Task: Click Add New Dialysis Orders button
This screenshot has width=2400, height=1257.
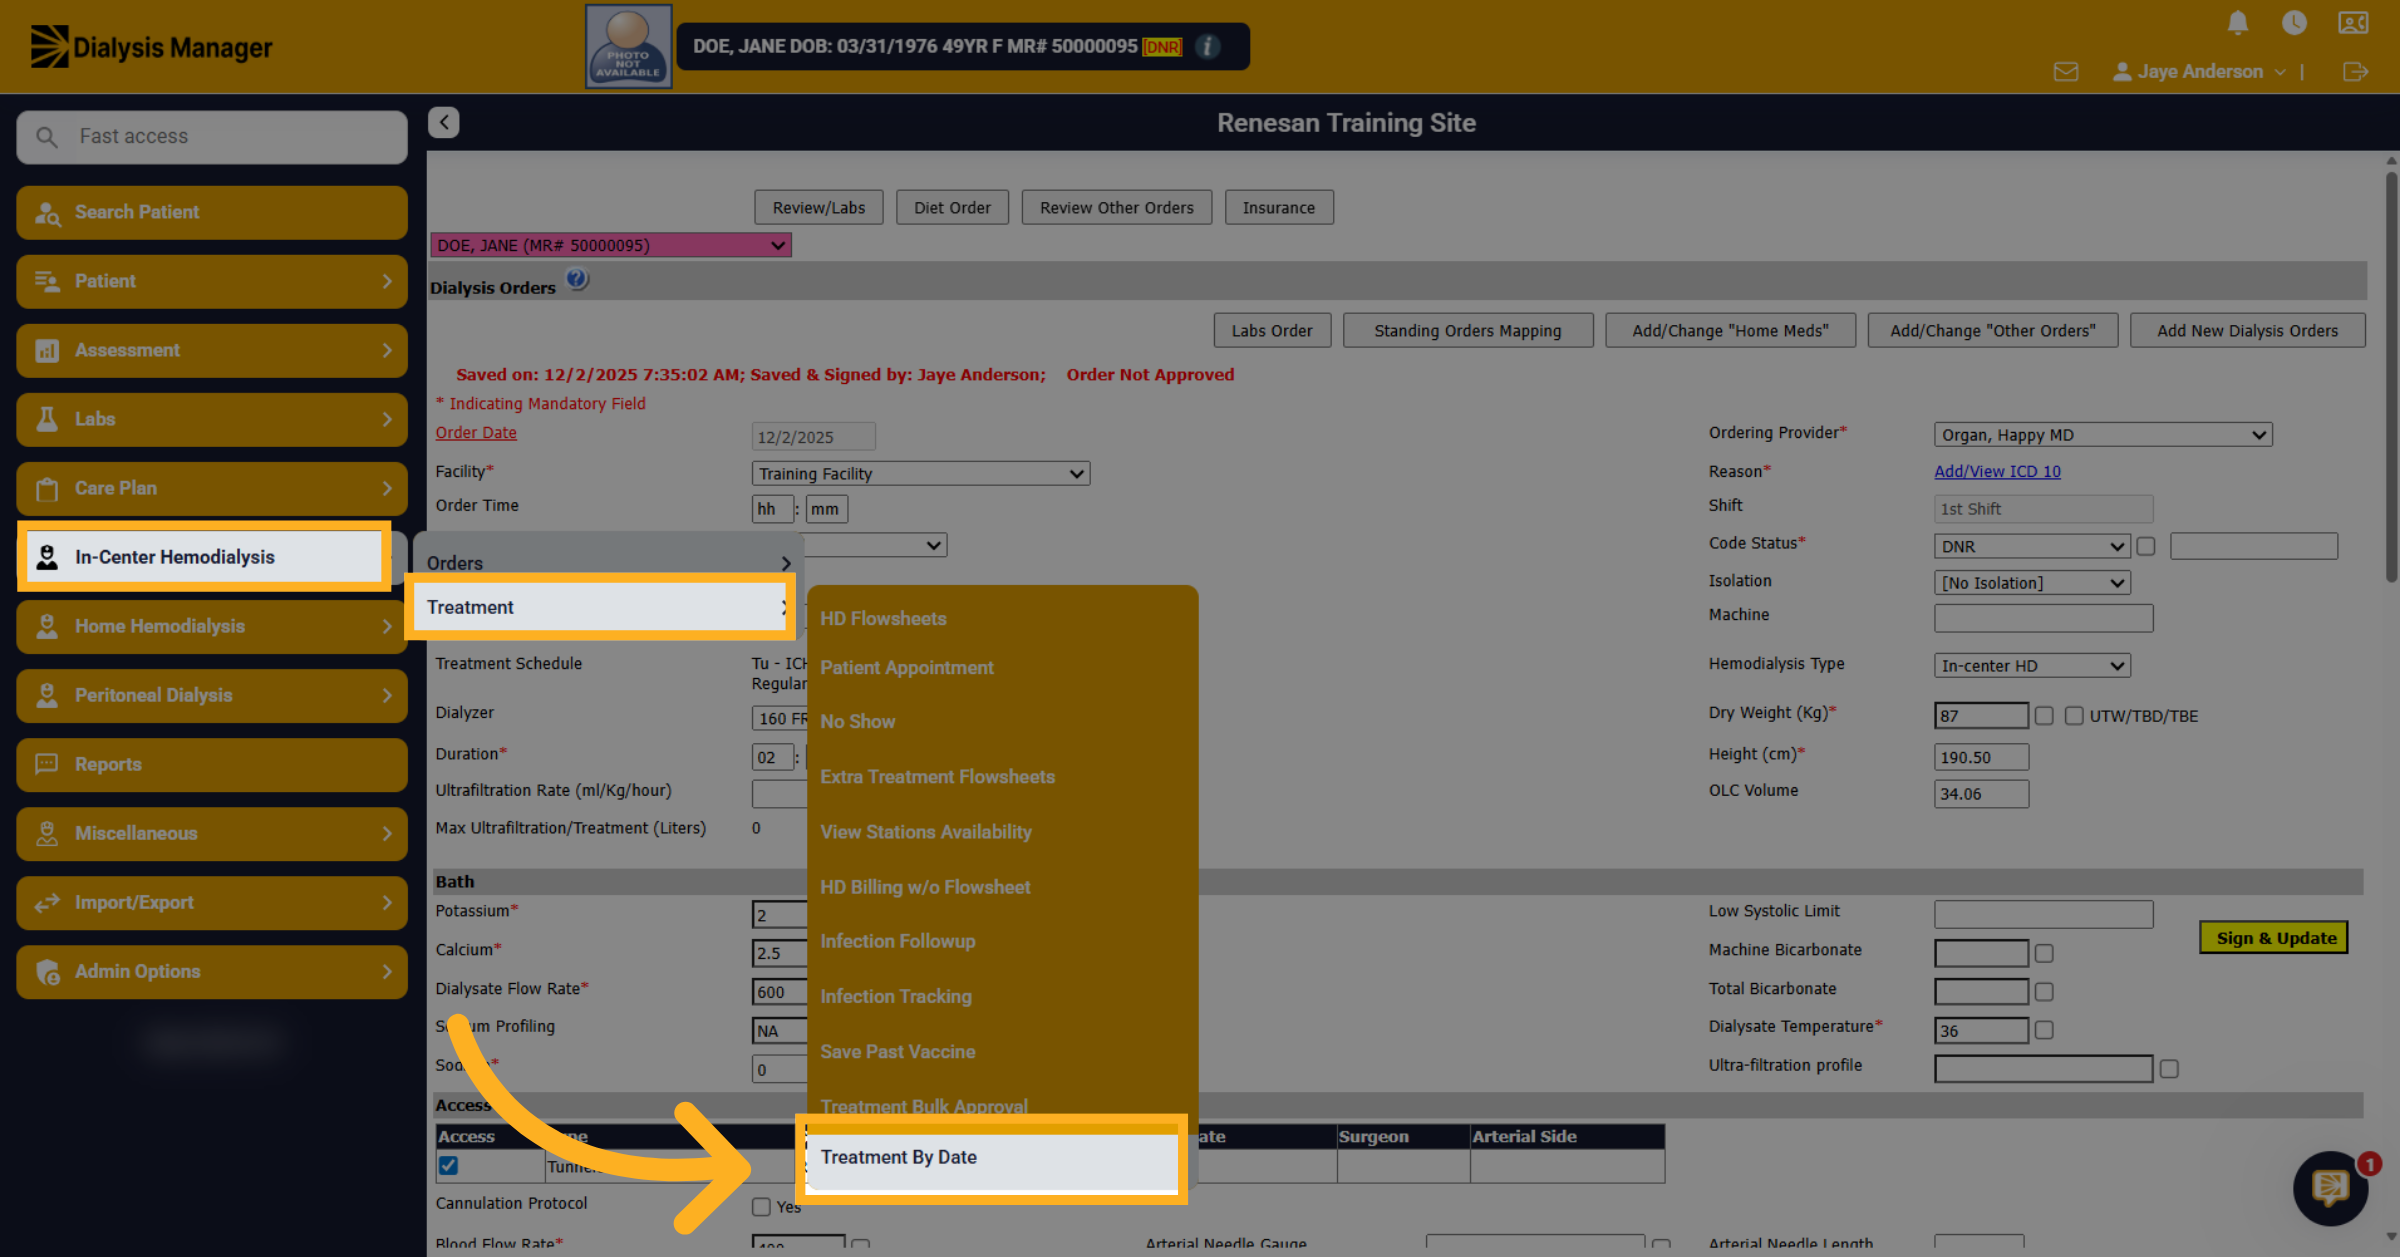Action: point(2247,330)
